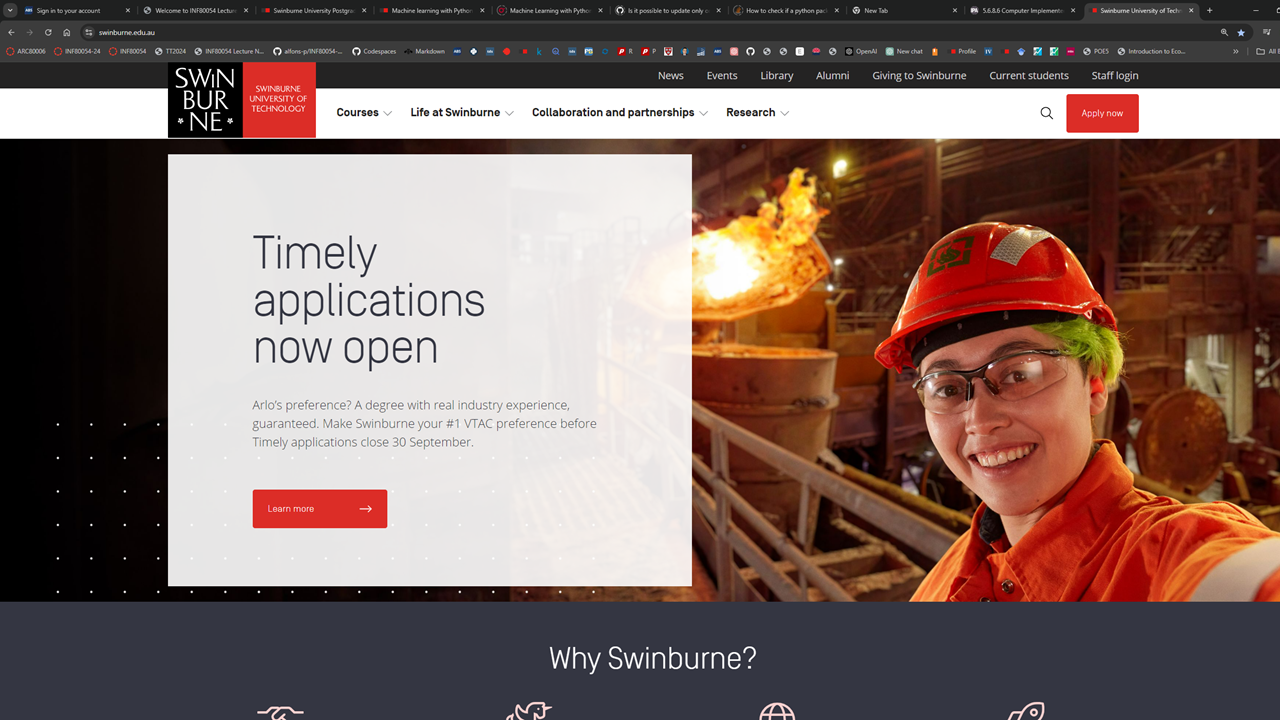Expand the Research dropdown menu
Screen dimensions: 1280x720
(752, 112)
